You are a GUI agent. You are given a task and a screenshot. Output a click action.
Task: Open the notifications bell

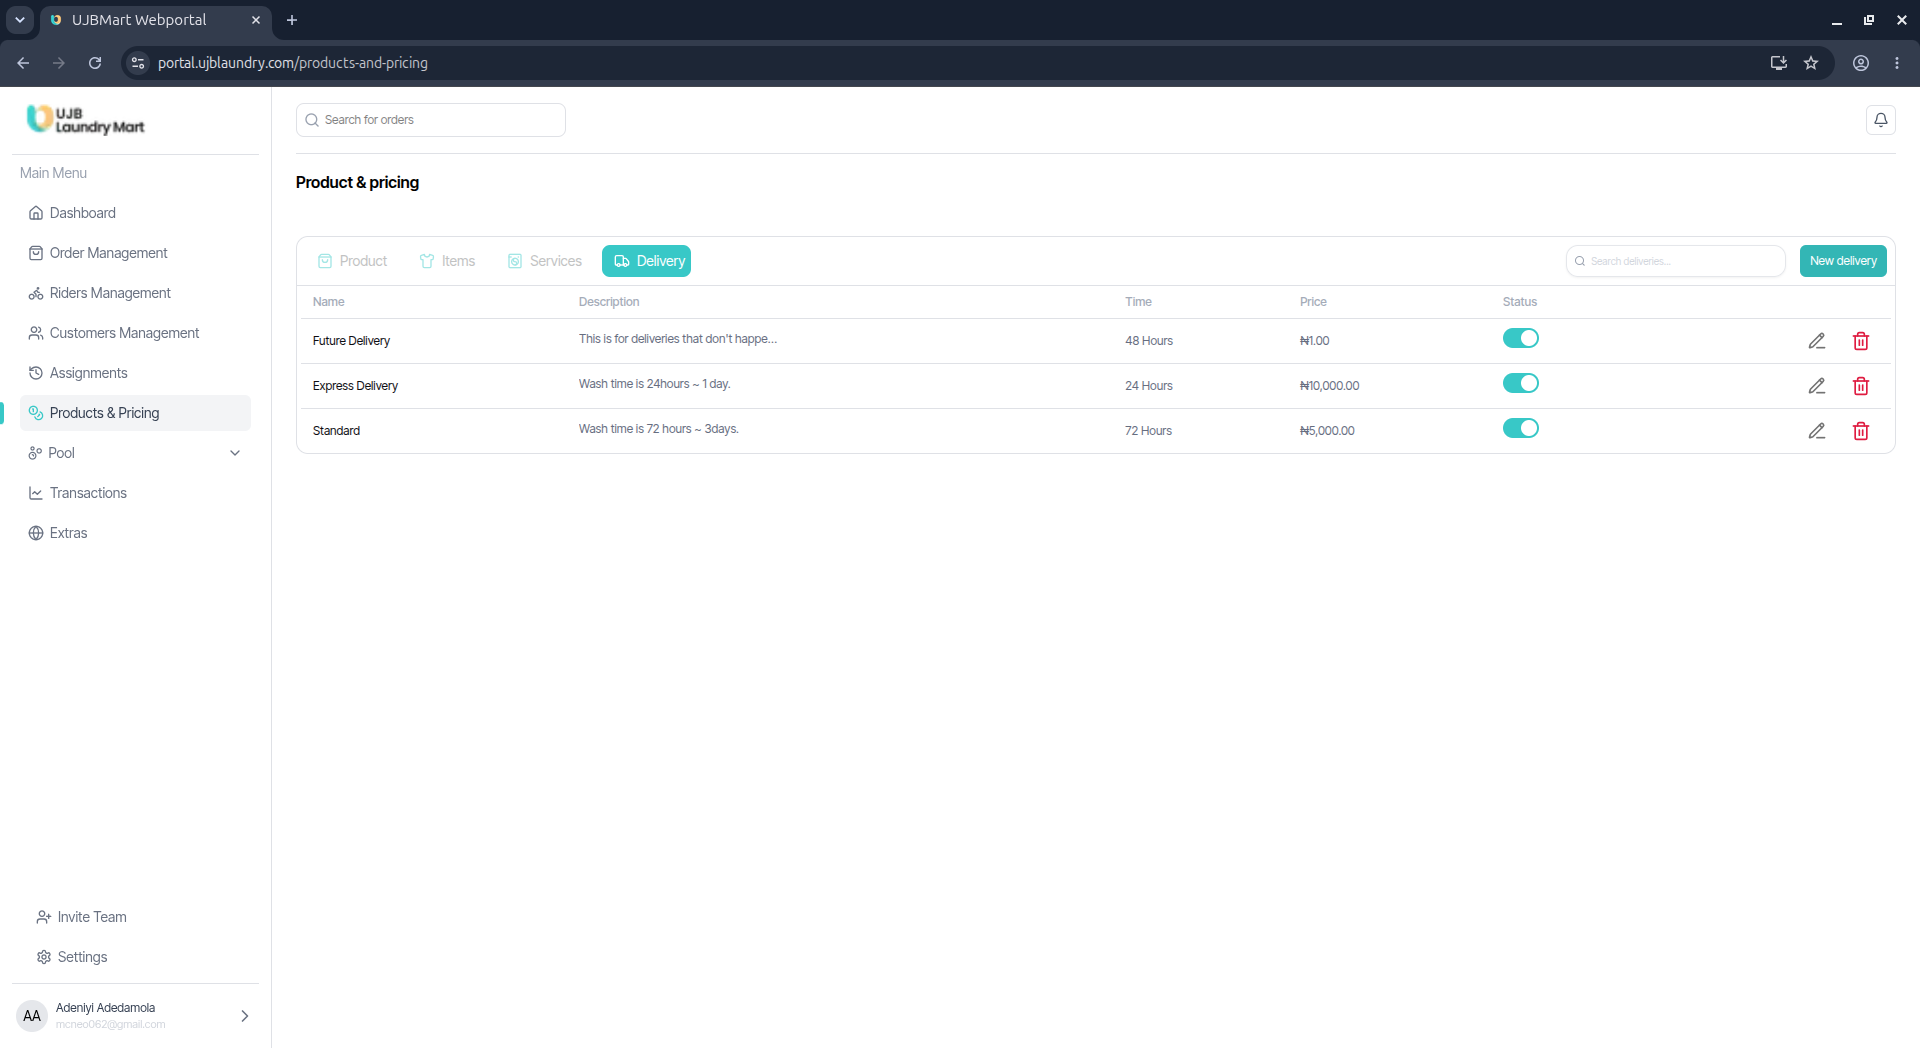(1881, 120)
